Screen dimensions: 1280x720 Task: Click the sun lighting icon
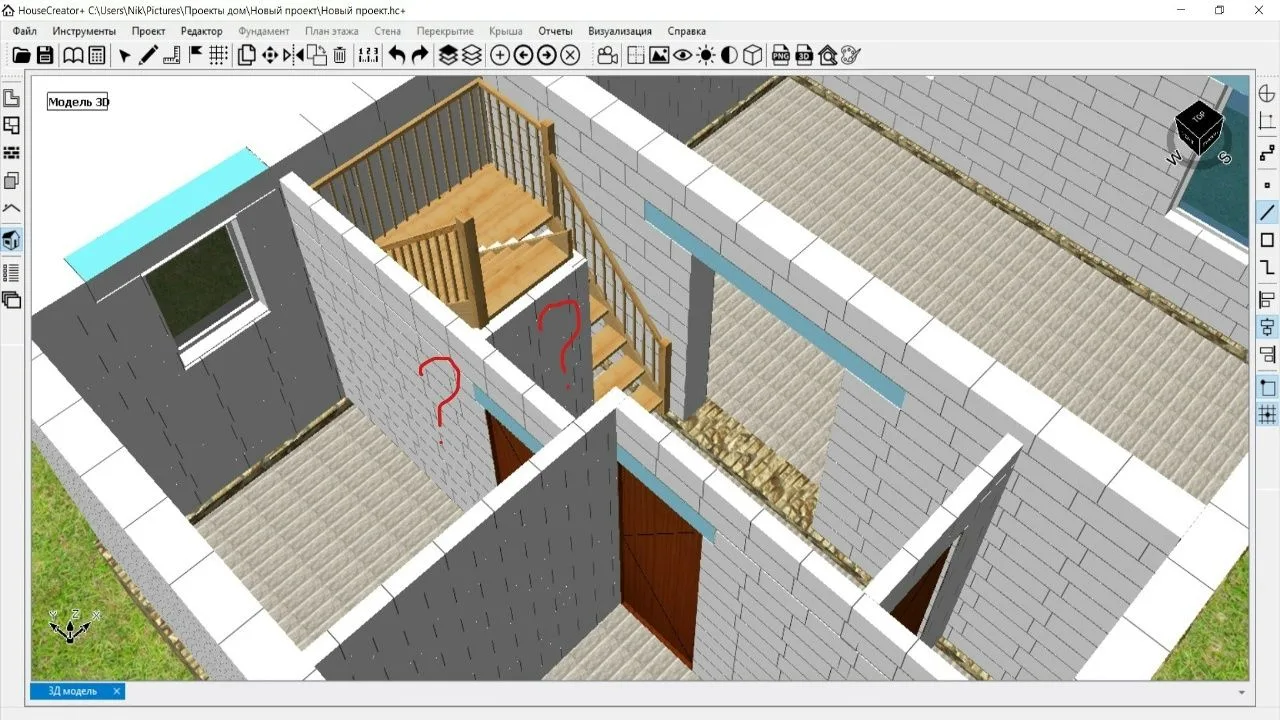point(706,55)
